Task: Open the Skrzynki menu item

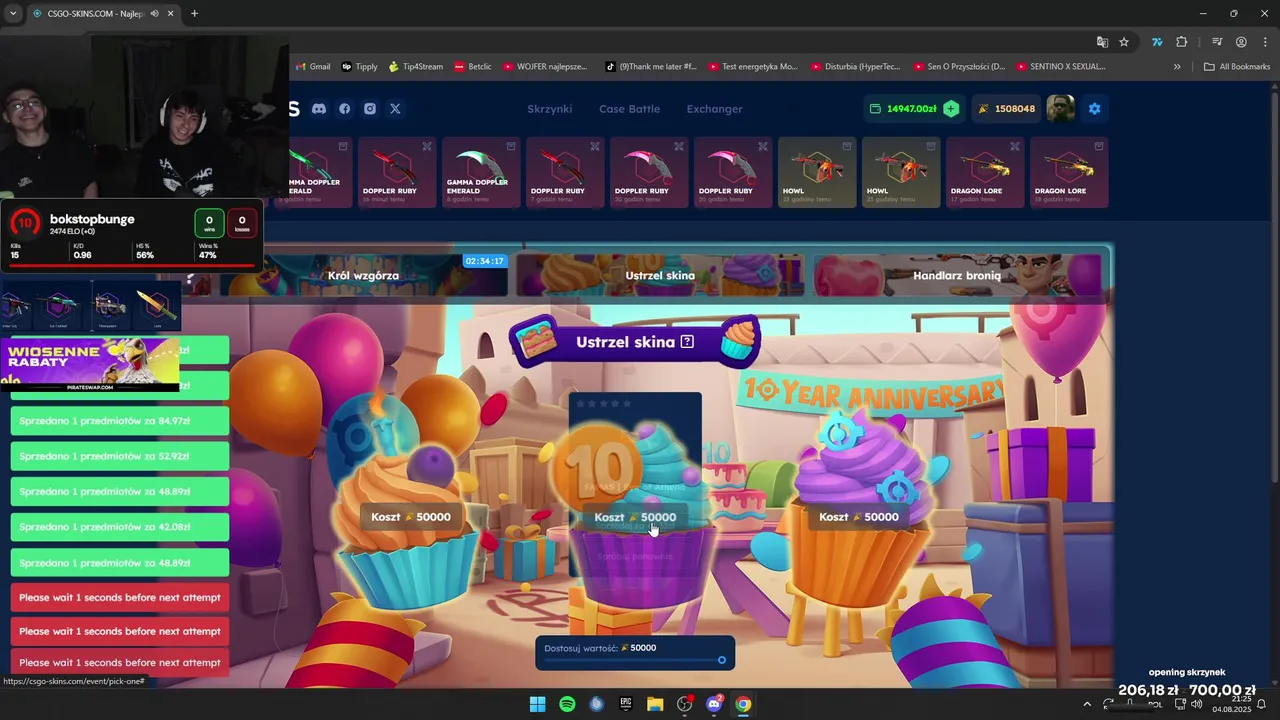Action: point(549,109)
